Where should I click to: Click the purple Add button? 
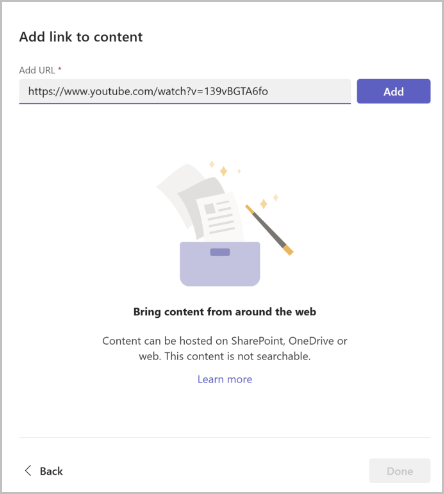[x=393, y=91]
